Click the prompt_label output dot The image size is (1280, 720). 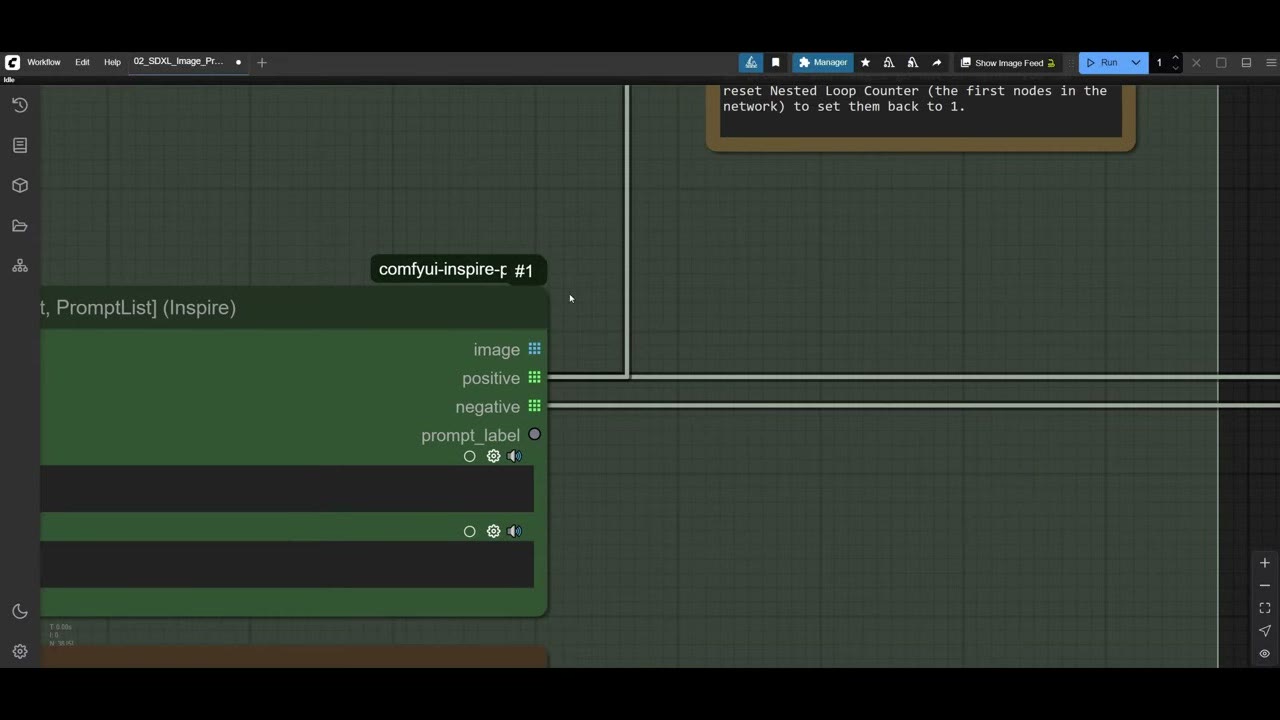pos(535,434)
